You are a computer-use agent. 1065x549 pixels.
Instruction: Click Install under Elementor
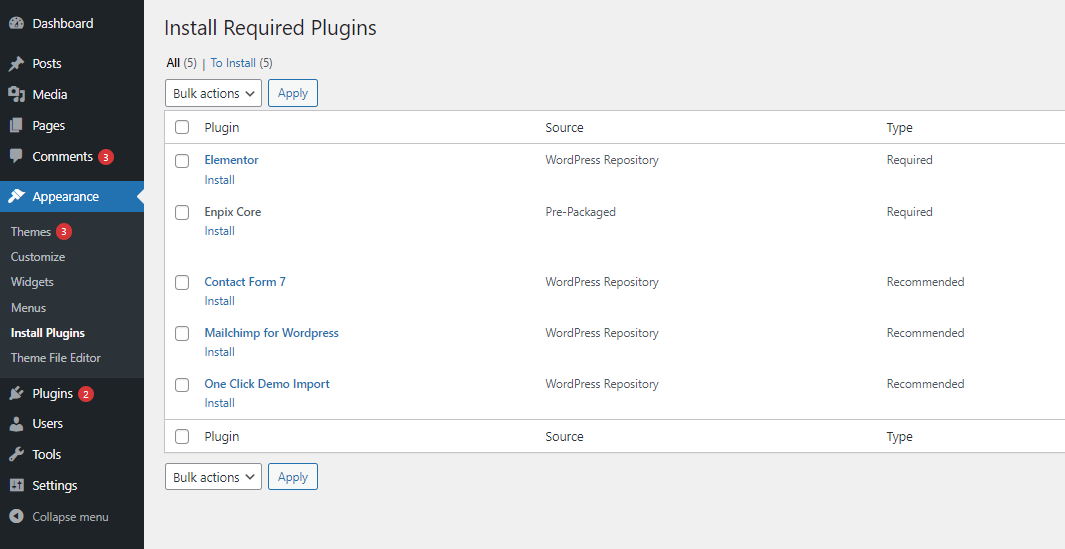tap(219, 180)
